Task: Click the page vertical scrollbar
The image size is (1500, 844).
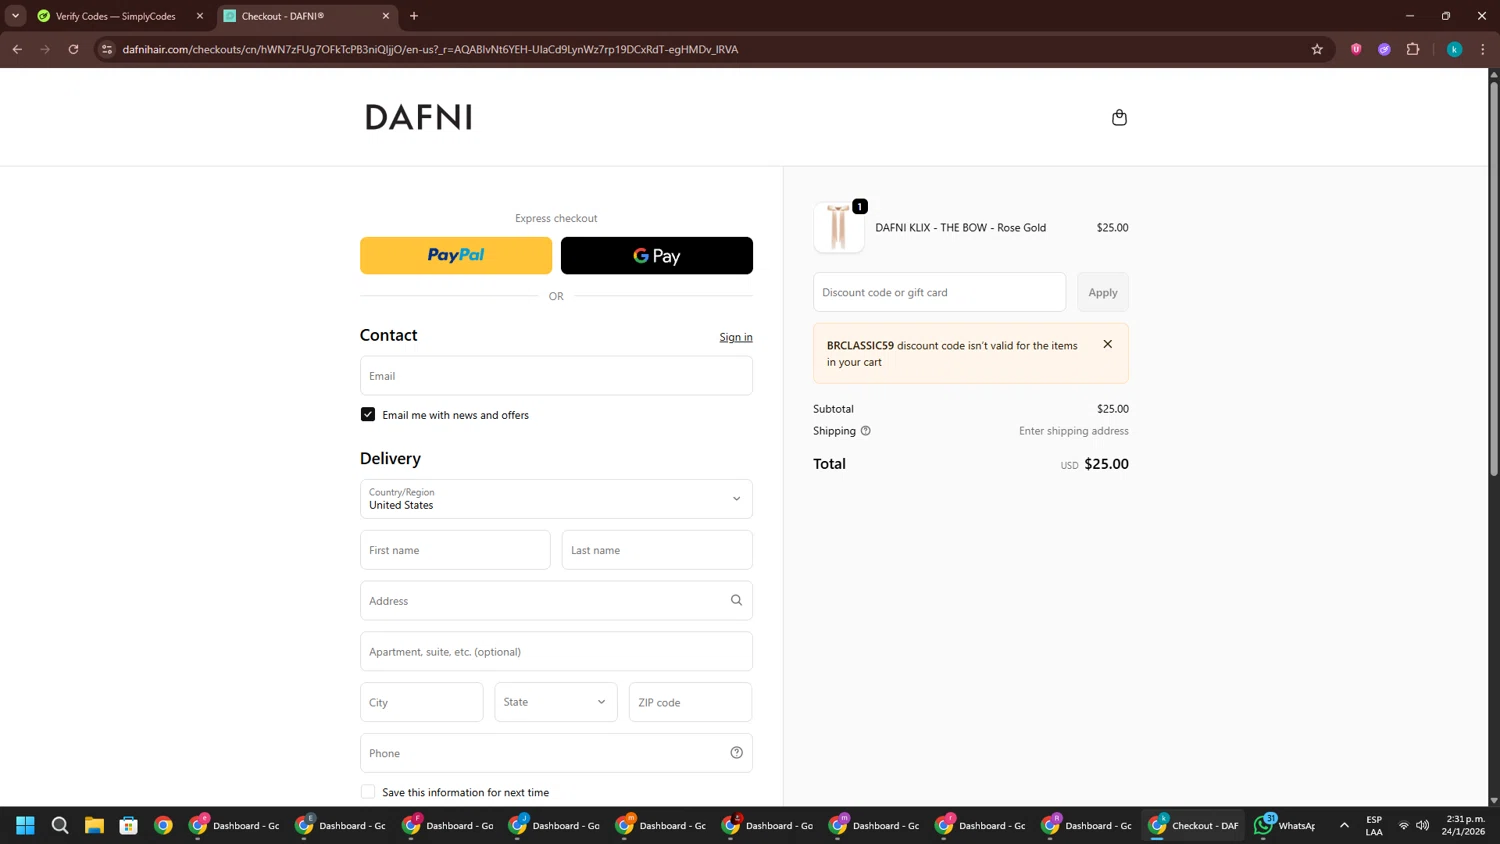Action: 1494,280
